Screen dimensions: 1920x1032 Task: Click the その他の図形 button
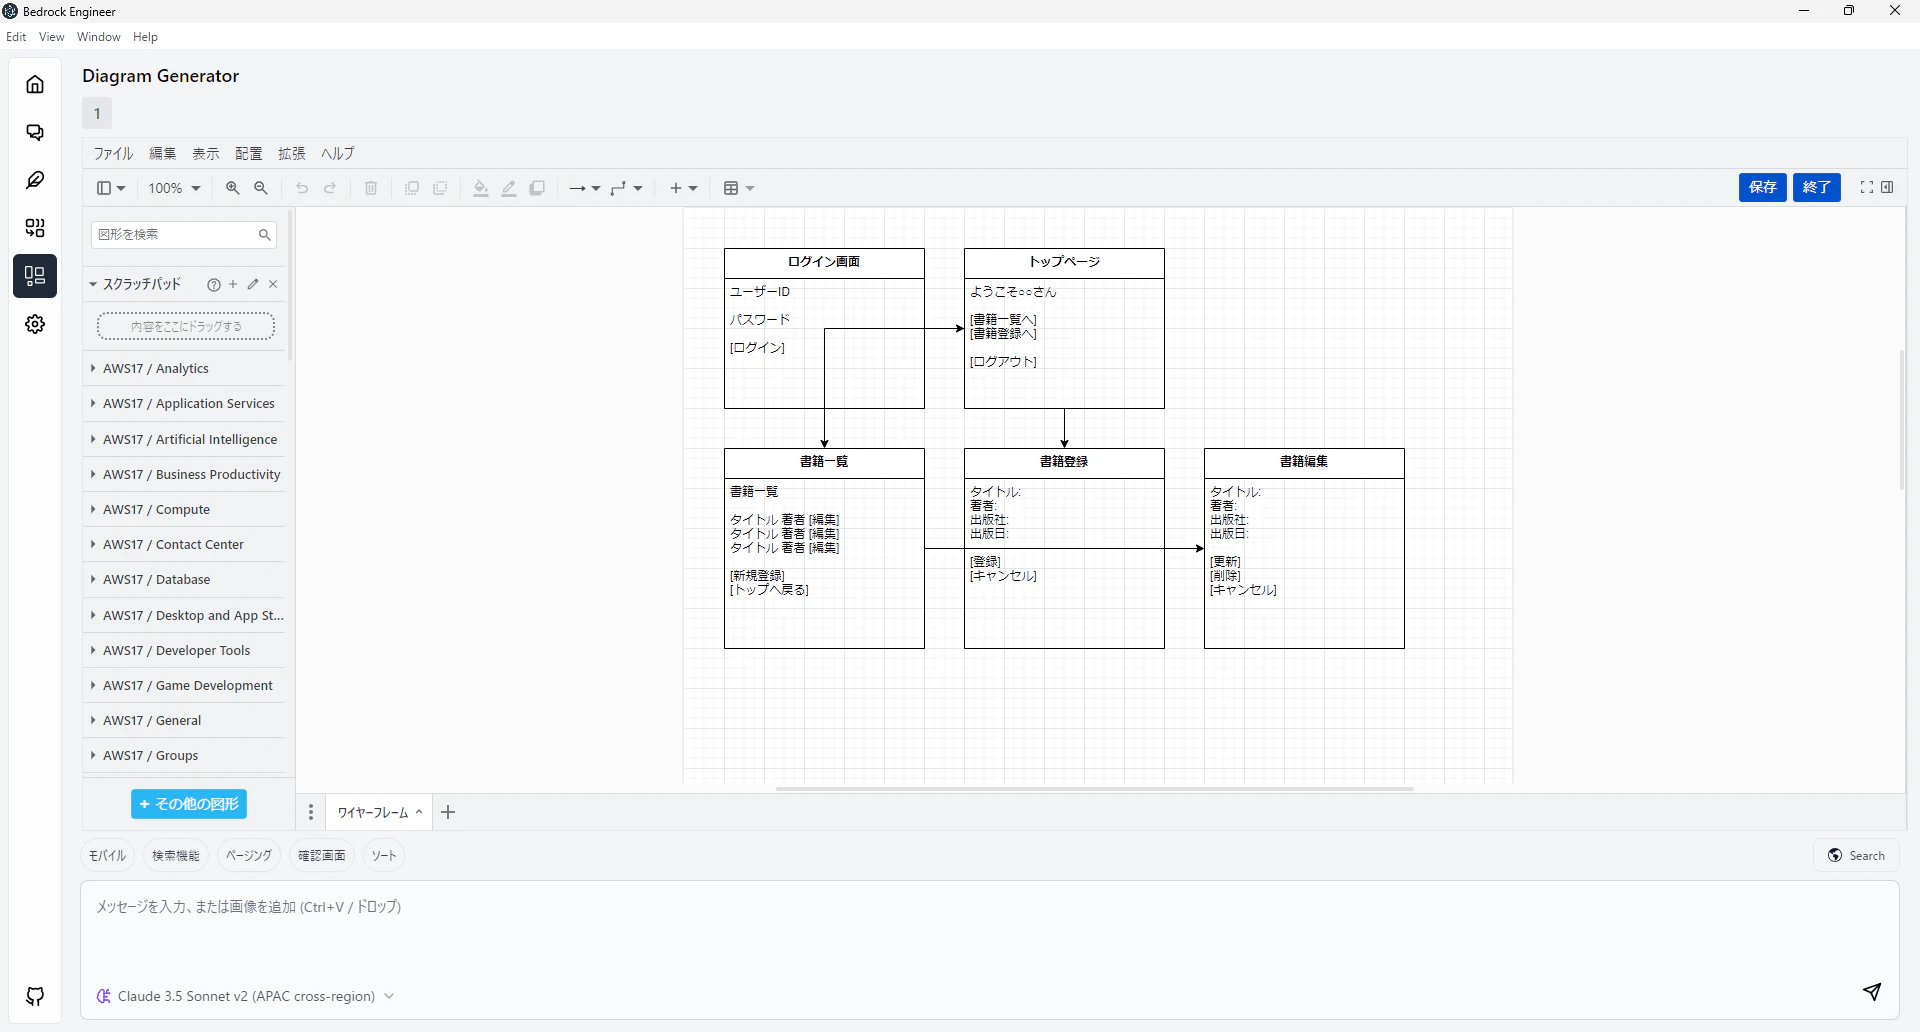(x=189, y=804)
